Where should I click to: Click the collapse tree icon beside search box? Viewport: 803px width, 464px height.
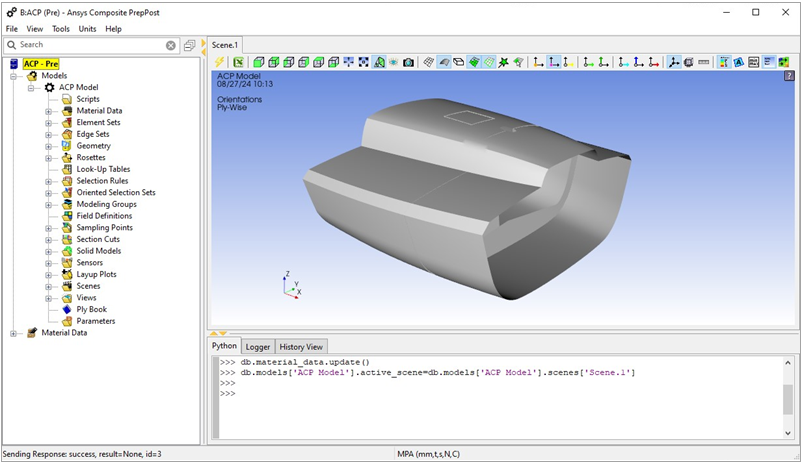pyautogui.click(x=189, y=45)
